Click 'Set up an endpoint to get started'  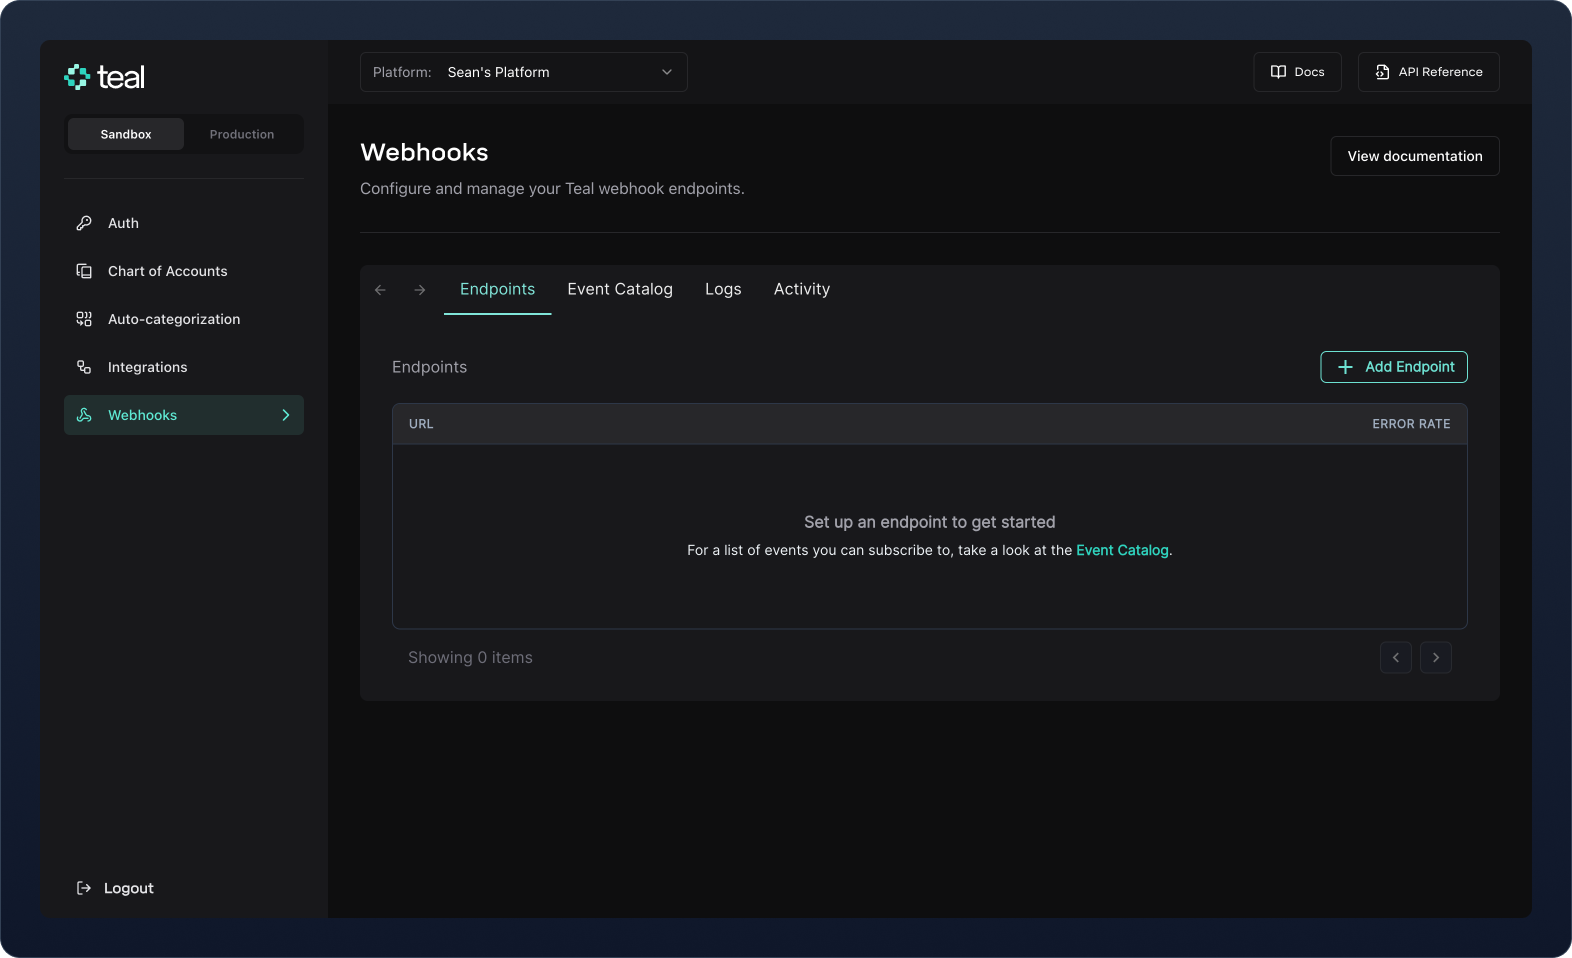[x=930, y=522]
